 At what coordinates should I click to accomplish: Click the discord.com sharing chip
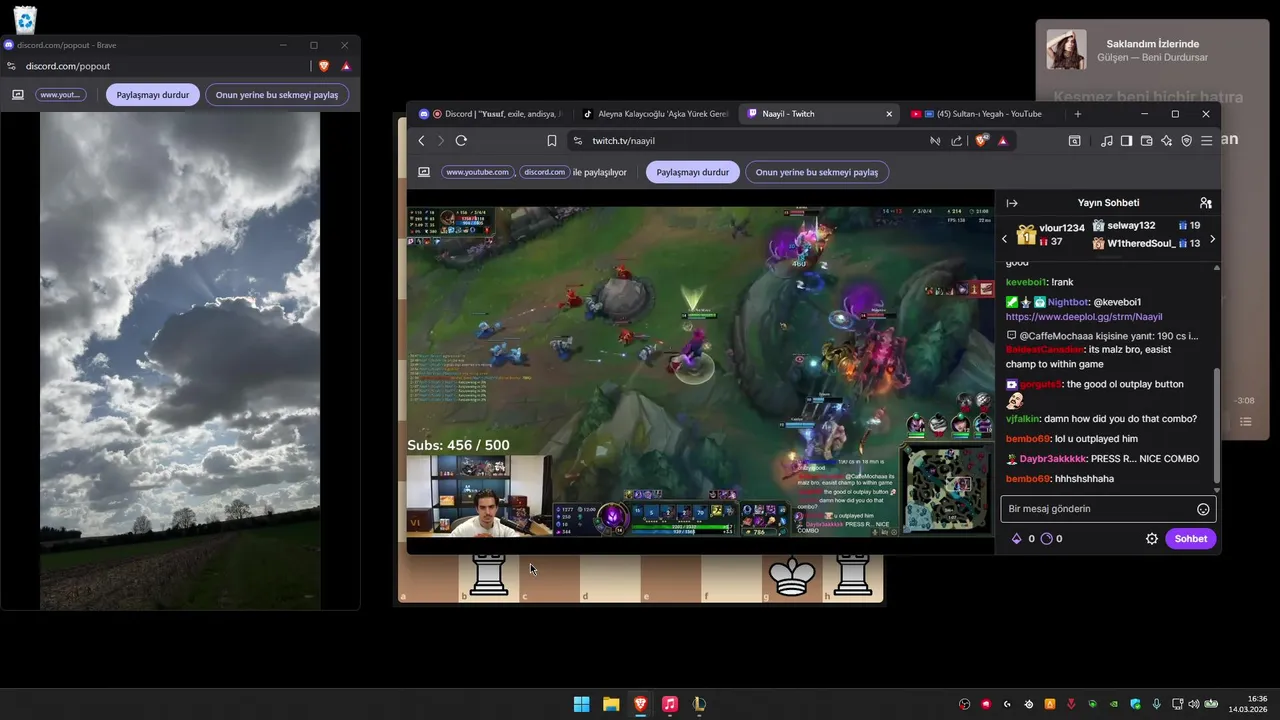click(x=544, y=172)
